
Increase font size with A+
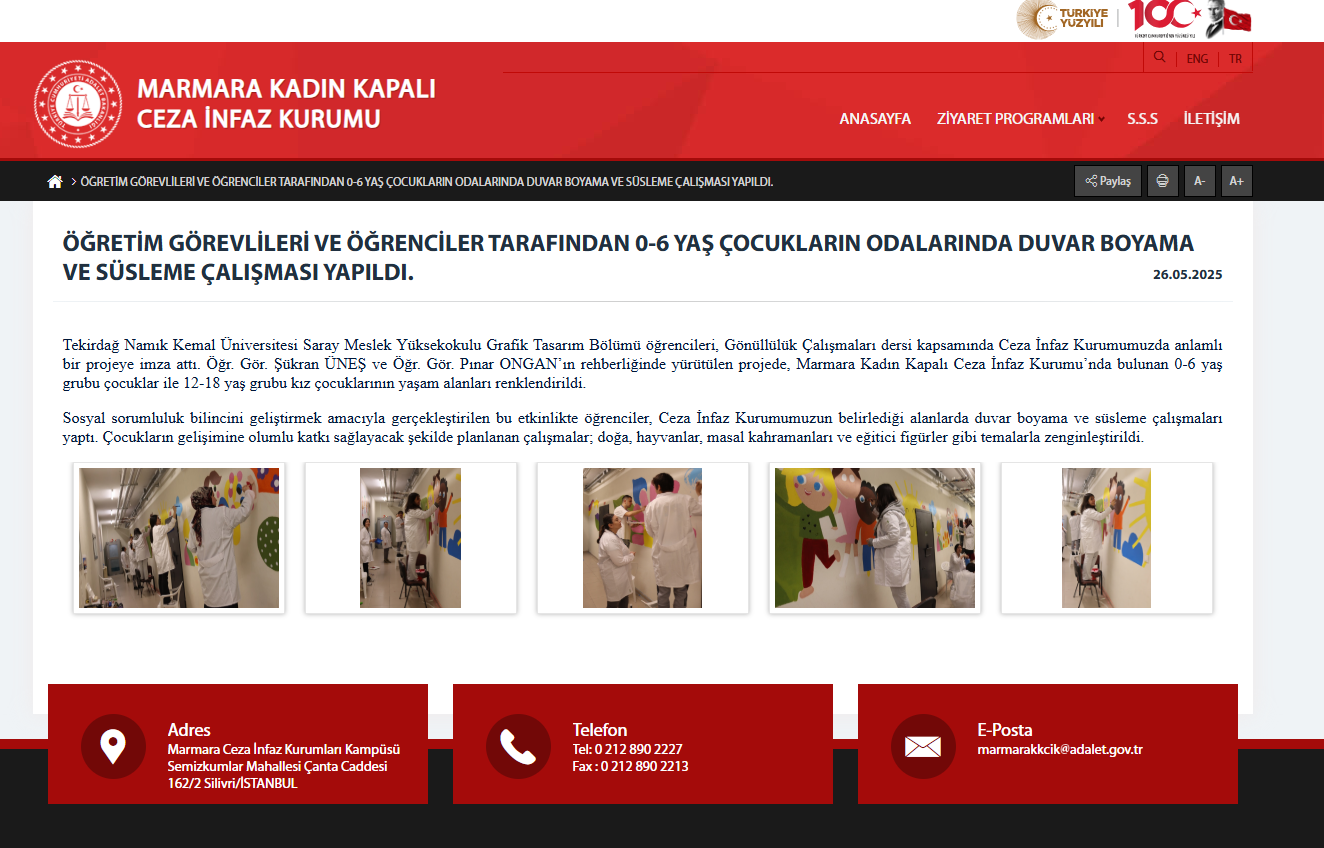1237,181
